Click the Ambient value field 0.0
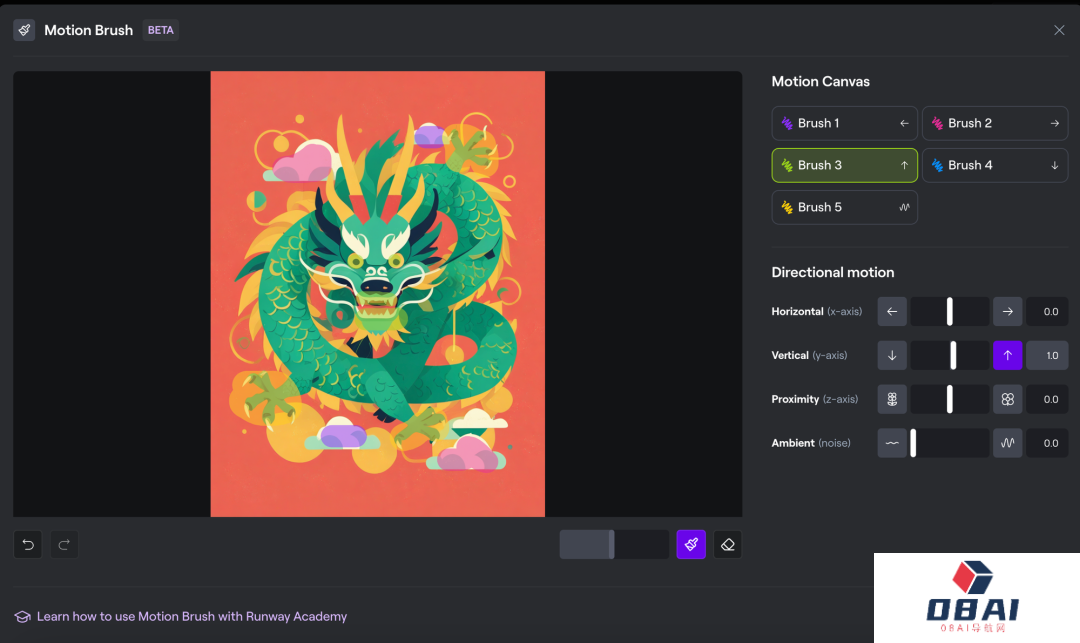 (x=1047, y=443)
